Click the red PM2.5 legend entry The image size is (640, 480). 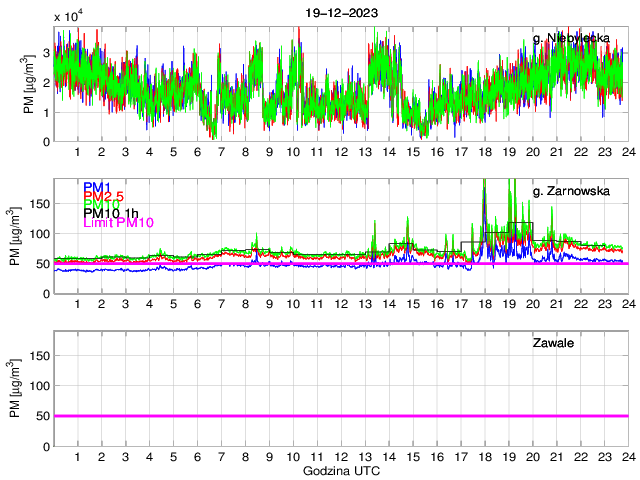click(103, 196)
